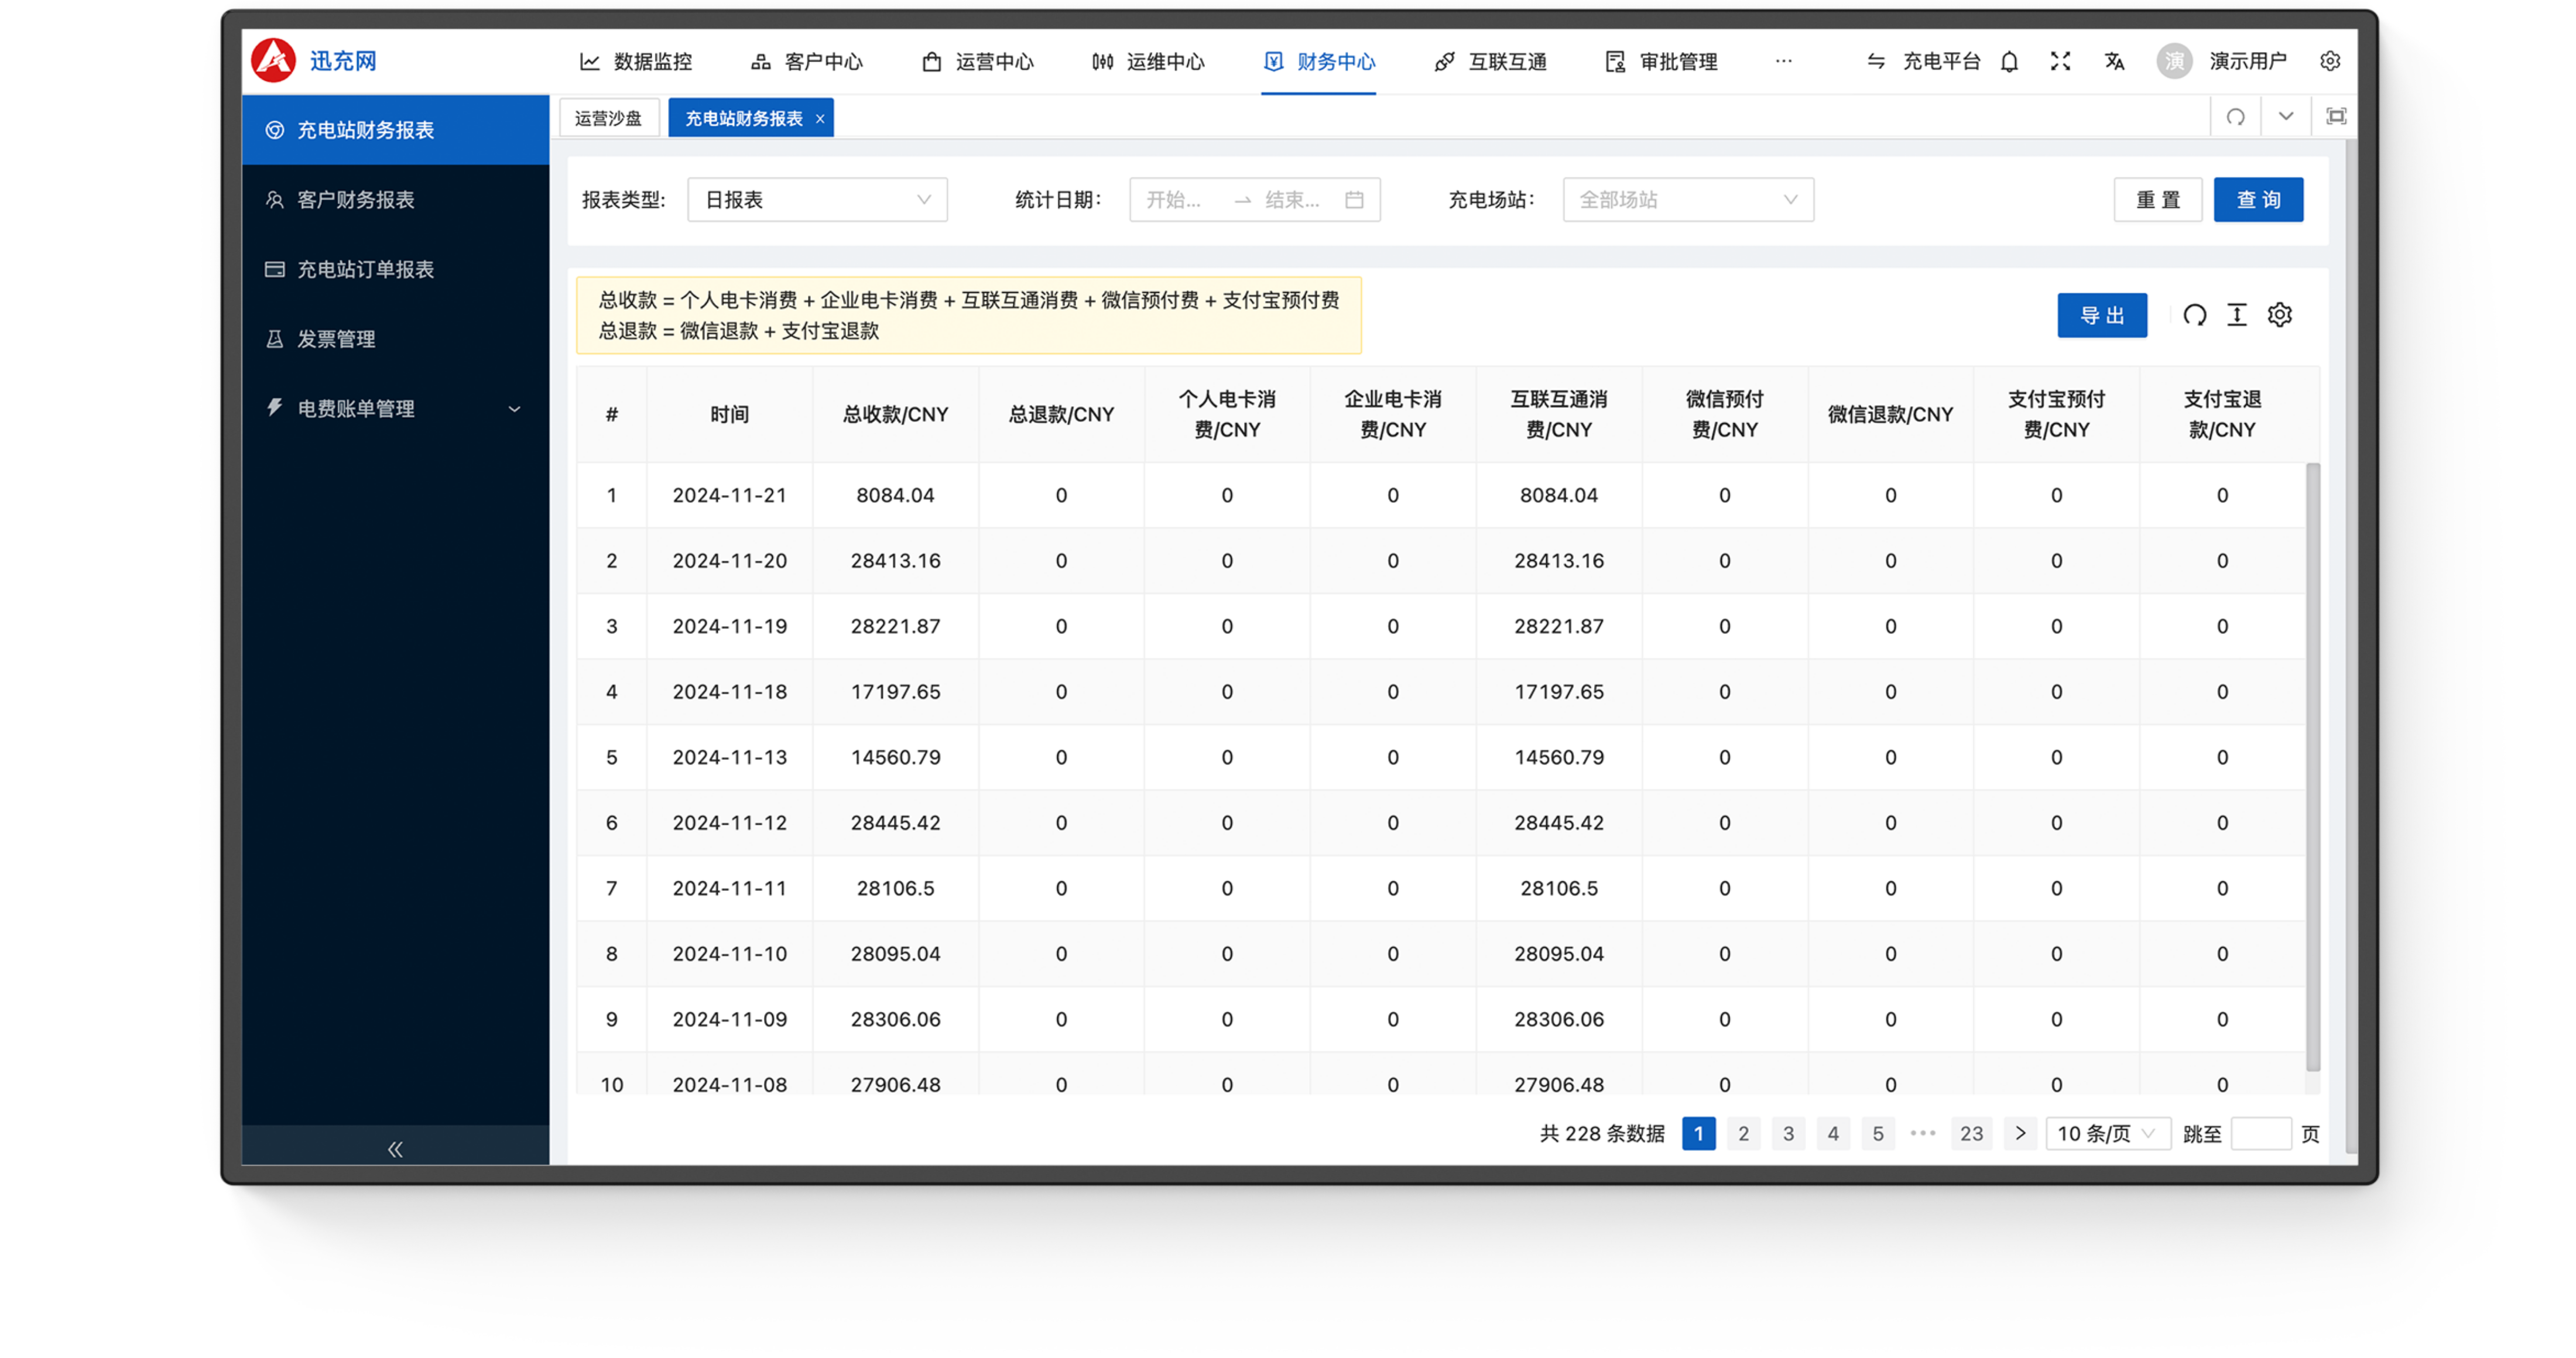
Task: Click the table vertical scrollbar
Action: (x=2312, y=765)
